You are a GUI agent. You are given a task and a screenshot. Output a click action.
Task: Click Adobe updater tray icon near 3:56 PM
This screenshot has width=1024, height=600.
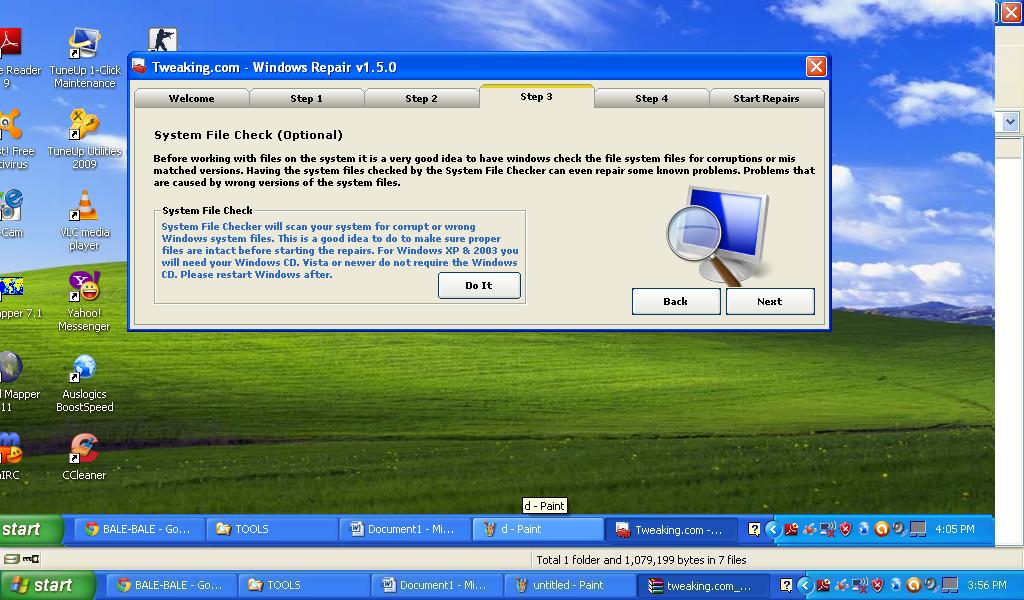click(x=823, y=585)
